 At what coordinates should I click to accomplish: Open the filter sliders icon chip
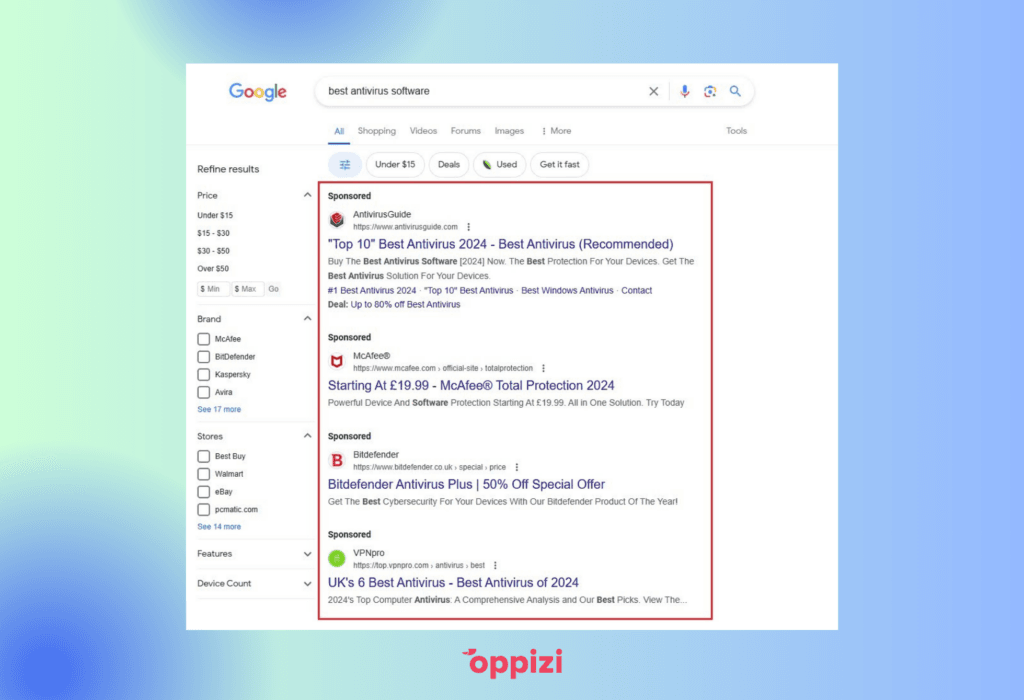344,165
